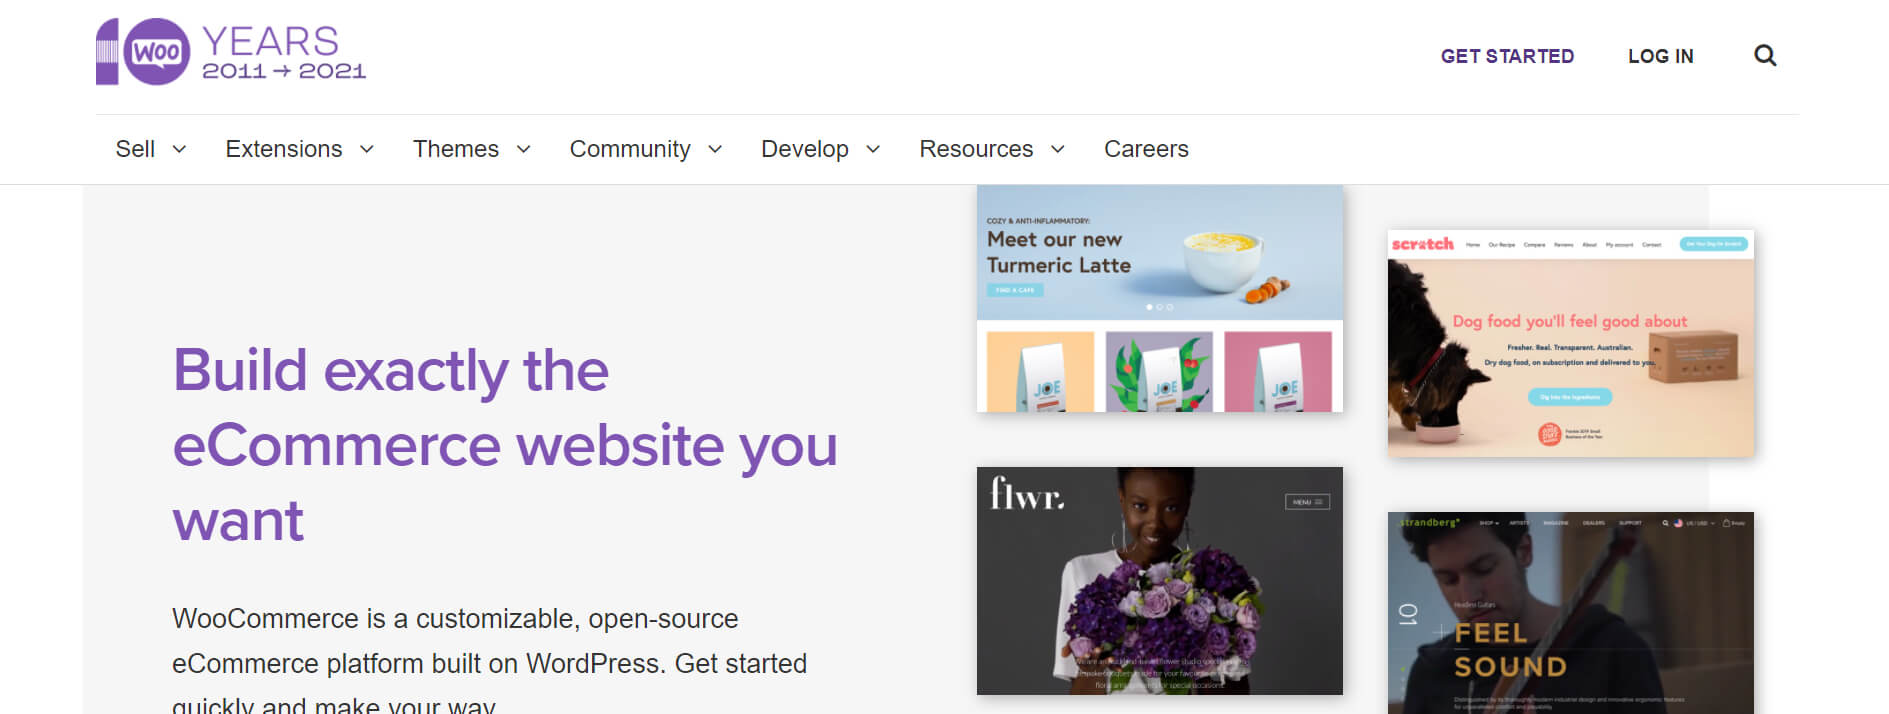Click the 'WooCommerce is a customizable, open-source' paragraph
Screen dimensions: 1889x714
coord(490,660)
